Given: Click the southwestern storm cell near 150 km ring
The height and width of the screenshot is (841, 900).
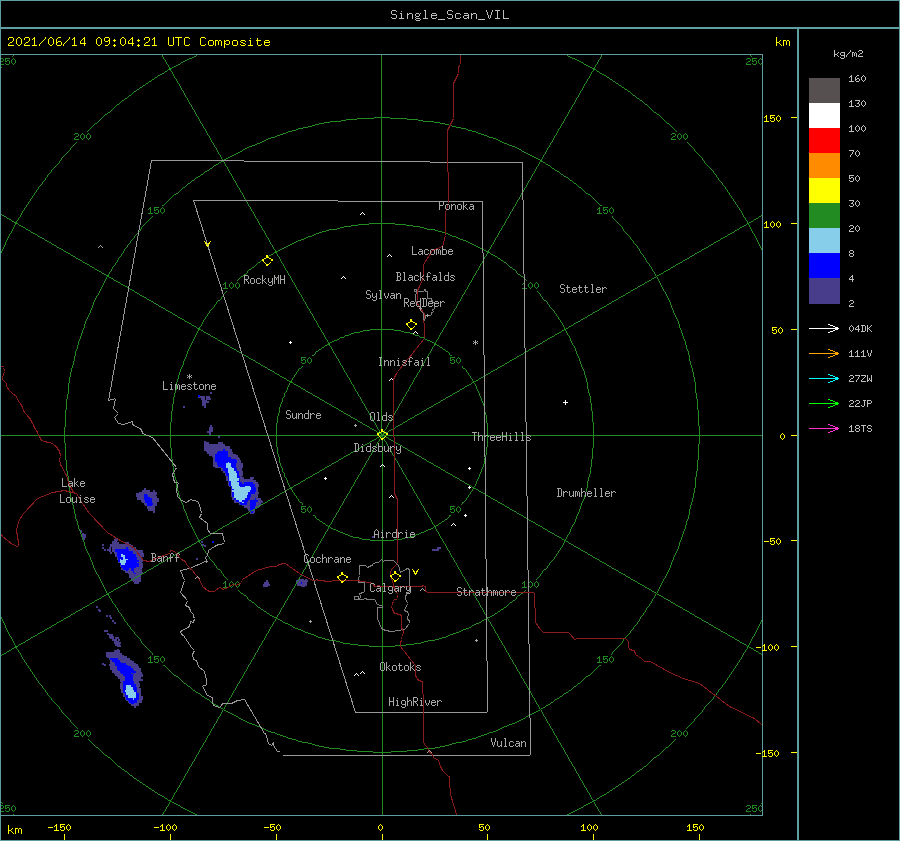Looking at the screenshot, I should (126, 677).
